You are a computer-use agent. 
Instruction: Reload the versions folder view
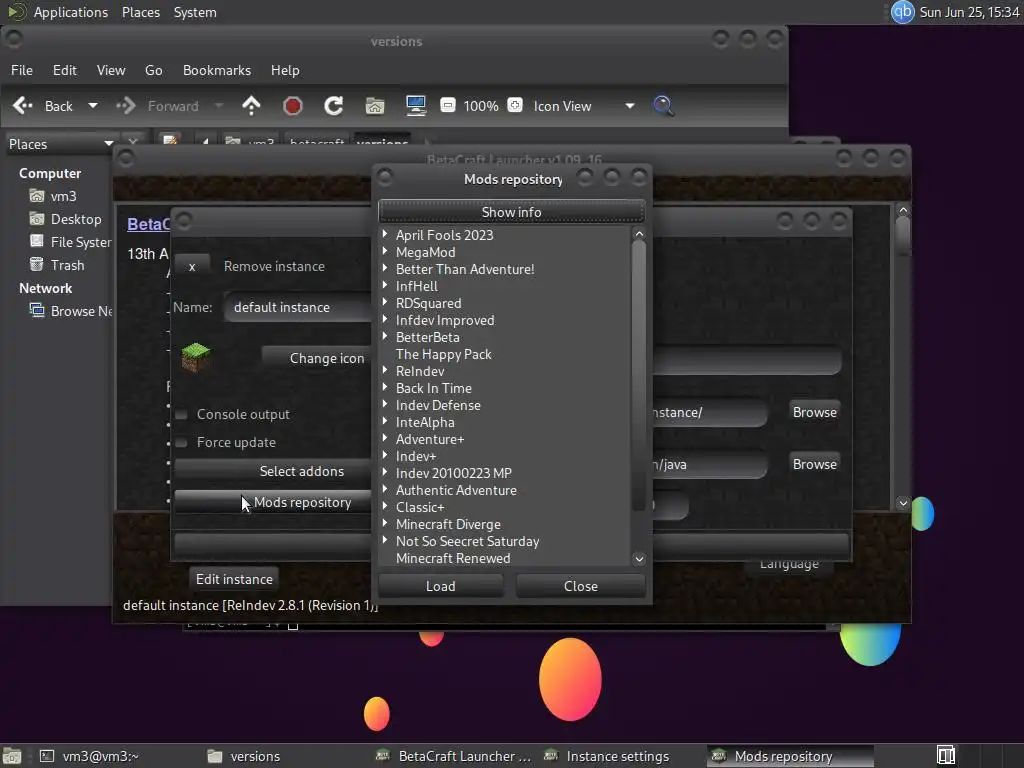334,106
